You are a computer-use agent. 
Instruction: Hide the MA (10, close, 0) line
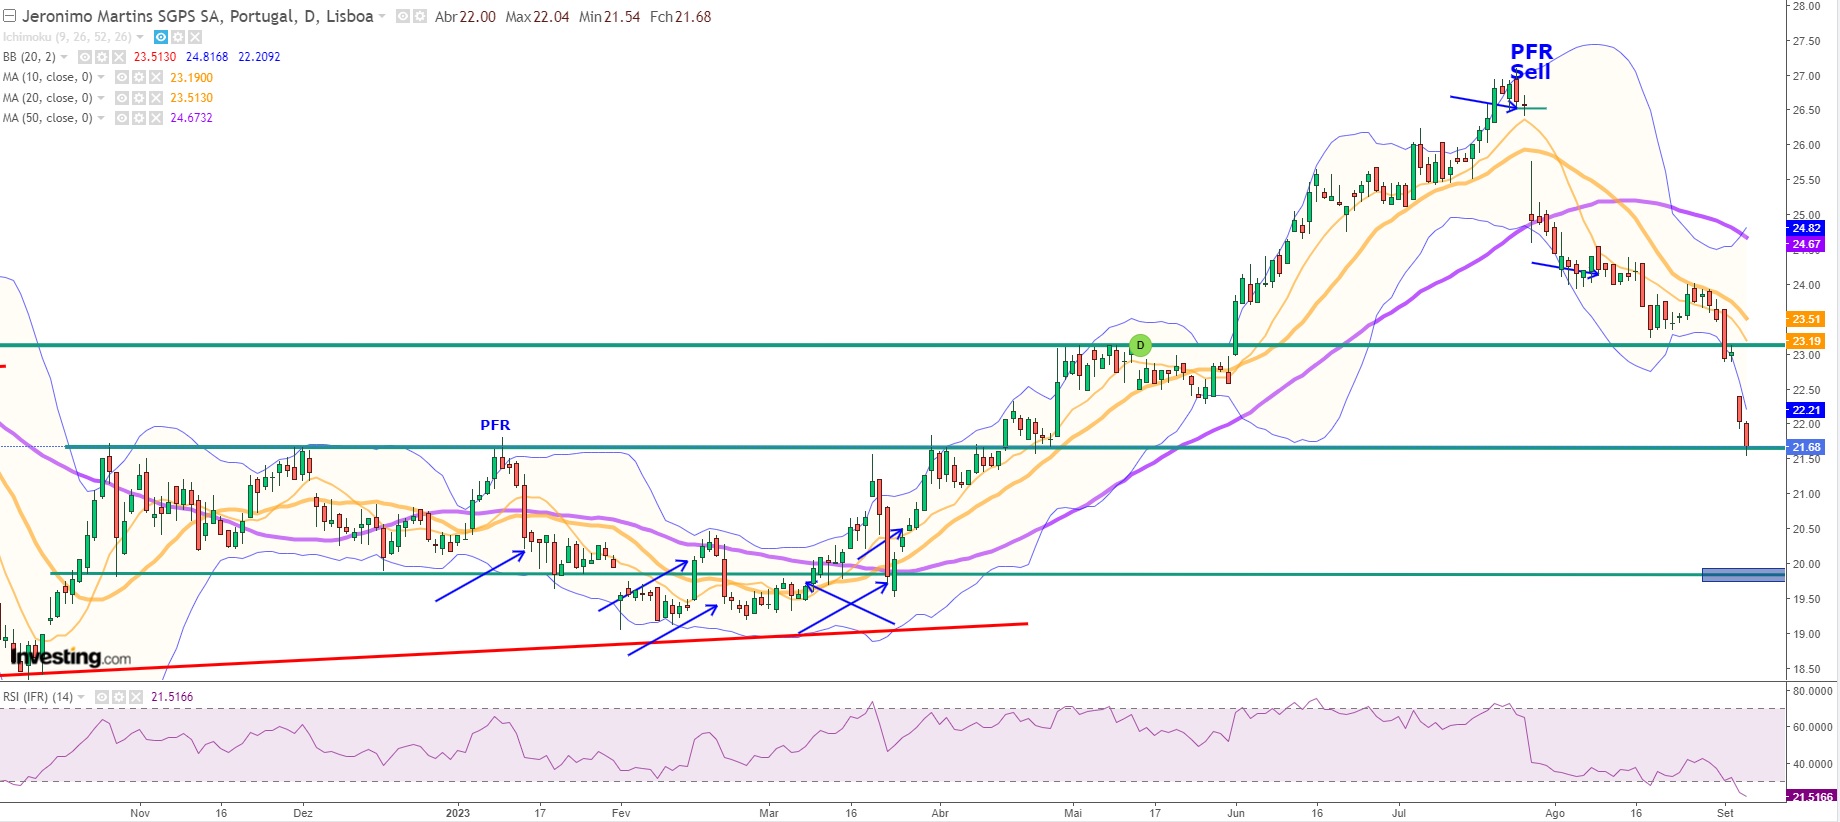121,77
